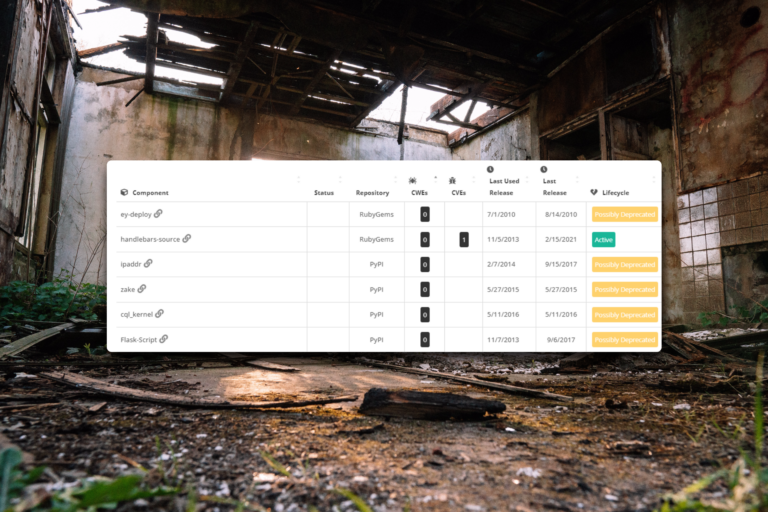The width and height of the screenshot is (768, 512).
Task: Sort by Last Release column header
Action: coord(554,192)
